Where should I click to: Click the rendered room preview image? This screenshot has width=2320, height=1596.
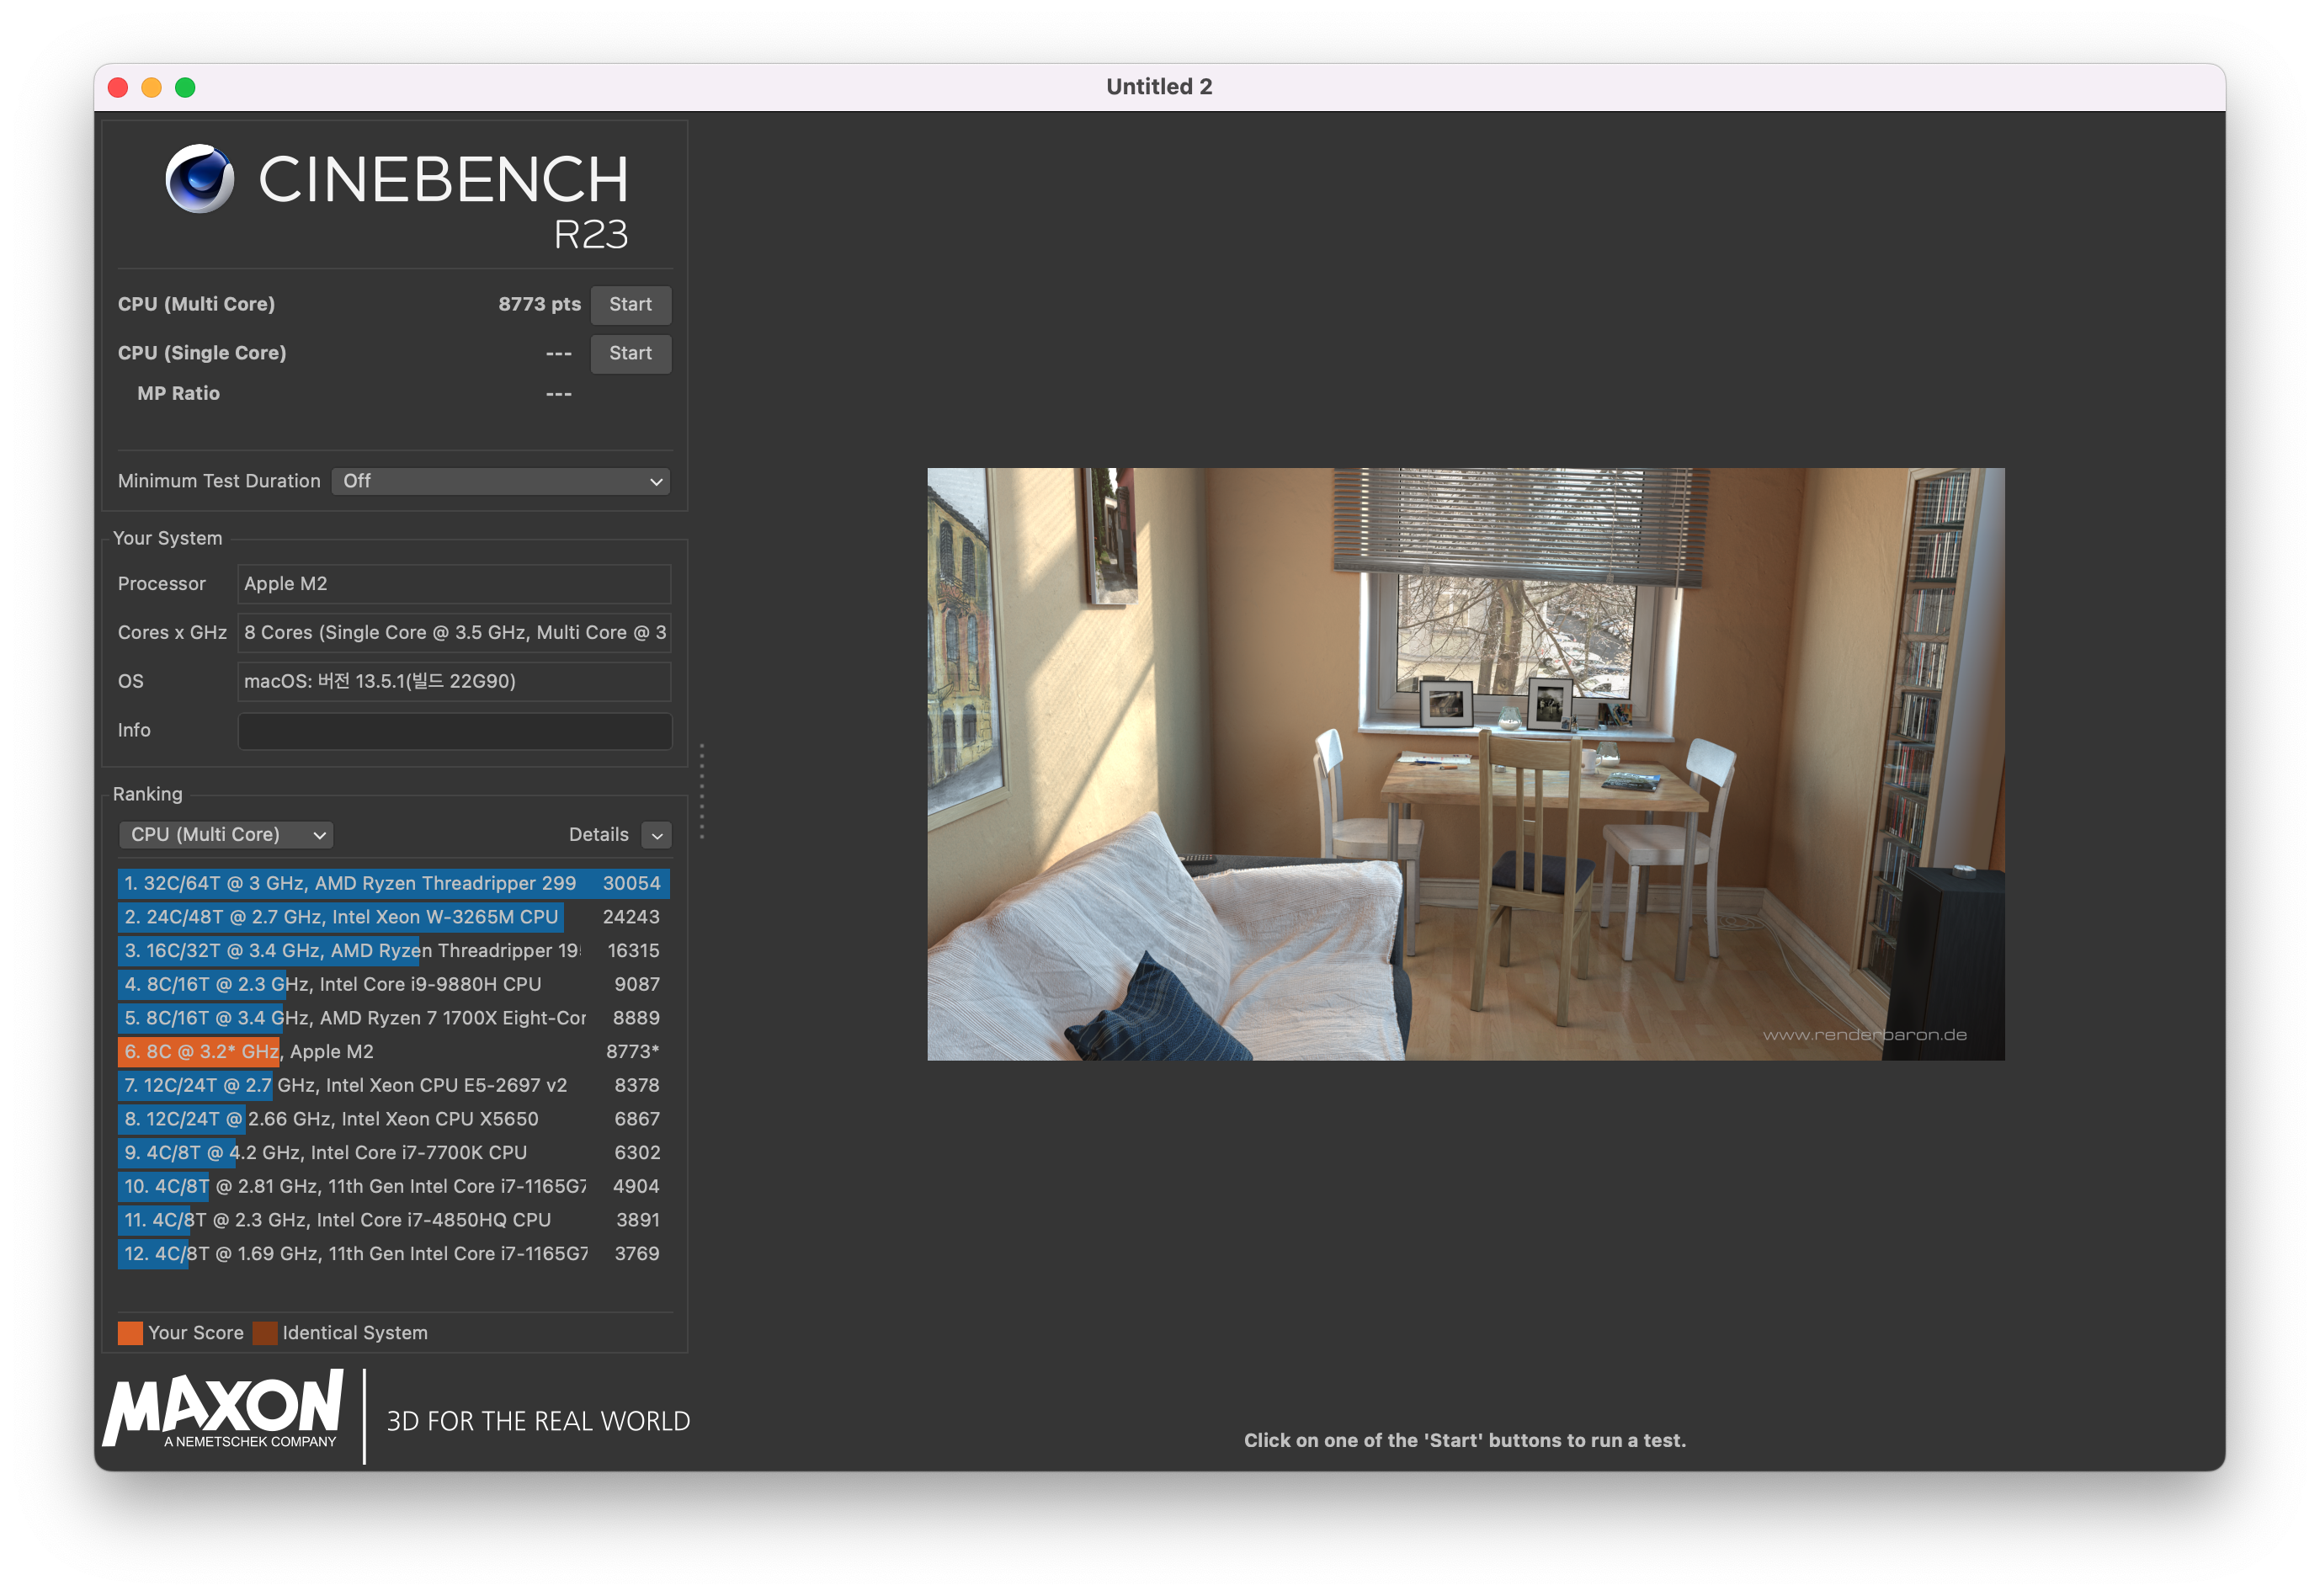pos(1465,764)
